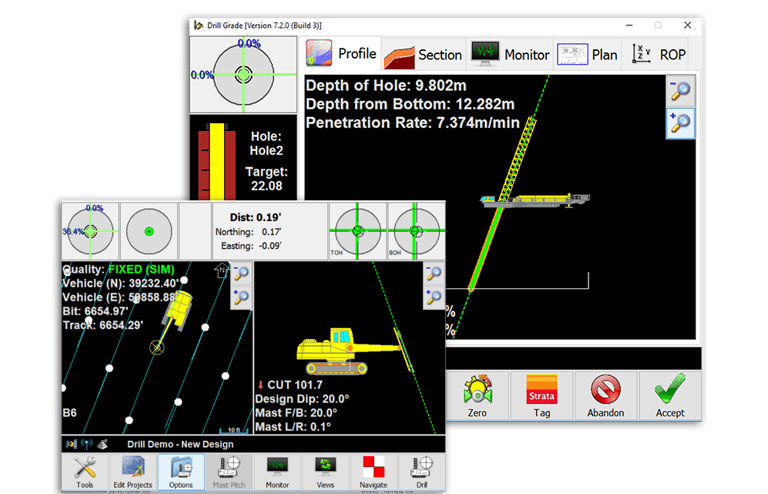
Task: Click the TOH crosshair indicator
Action: 357,231
